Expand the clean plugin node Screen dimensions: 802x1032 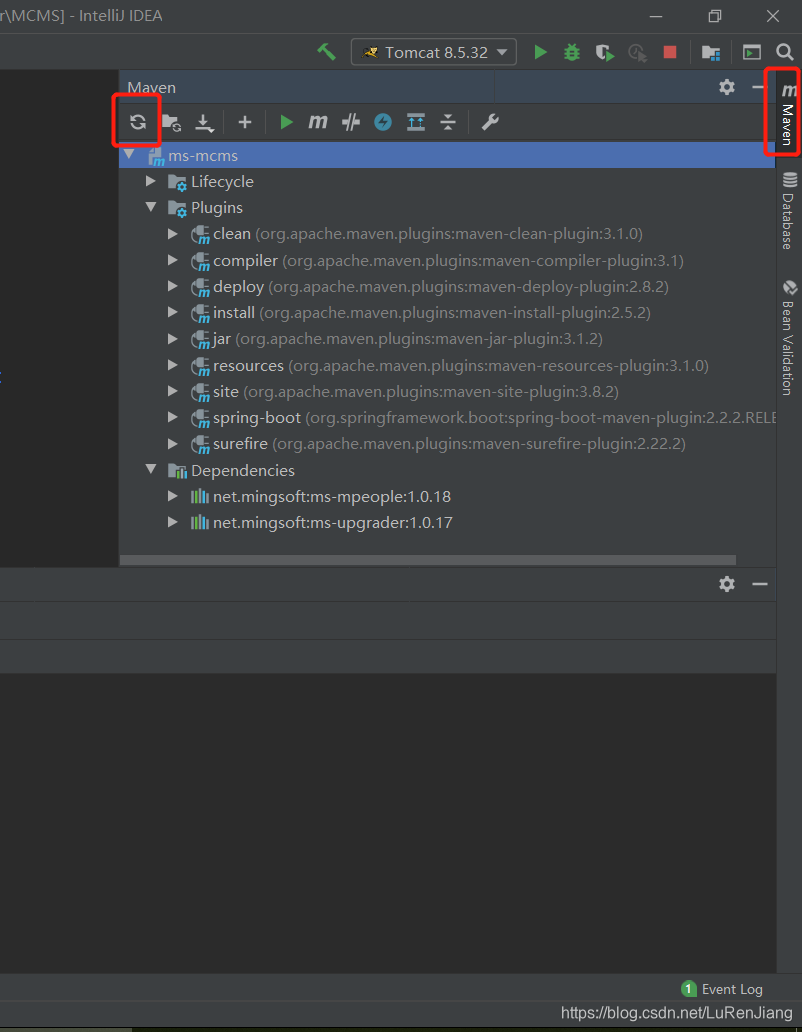pyautogui.click(x=172, y=234)
